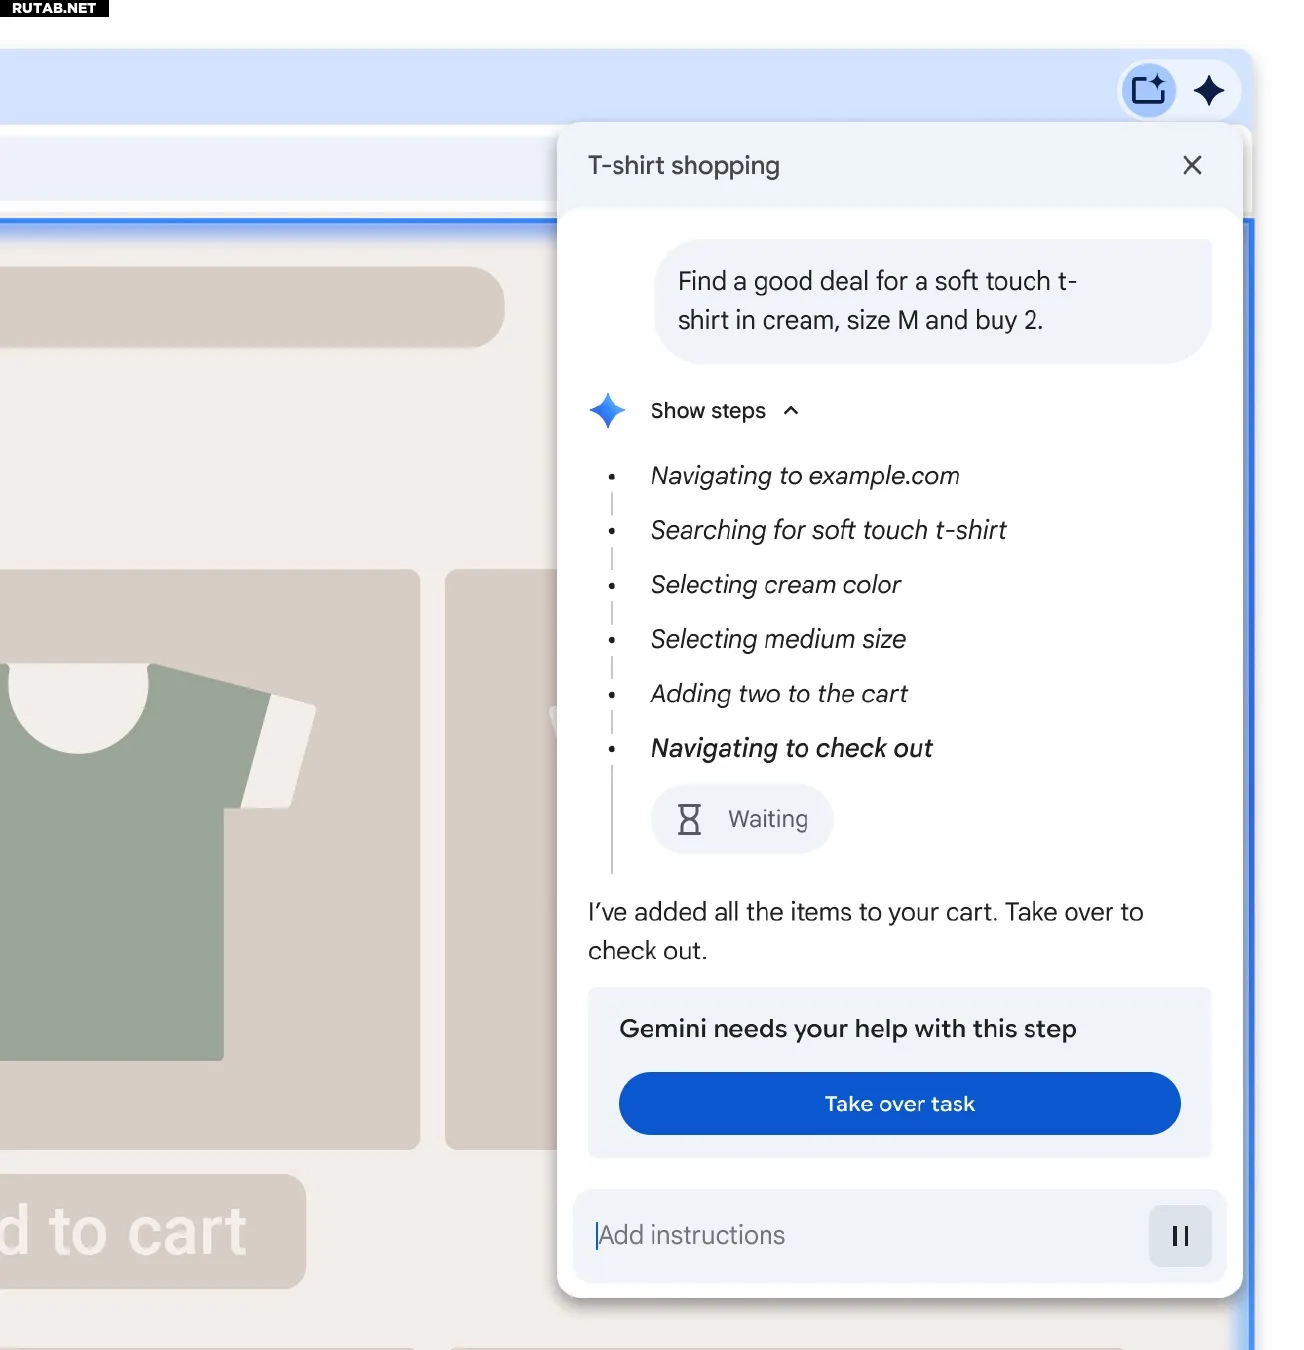Click the Selecting cream color step

tap(775, 585)
